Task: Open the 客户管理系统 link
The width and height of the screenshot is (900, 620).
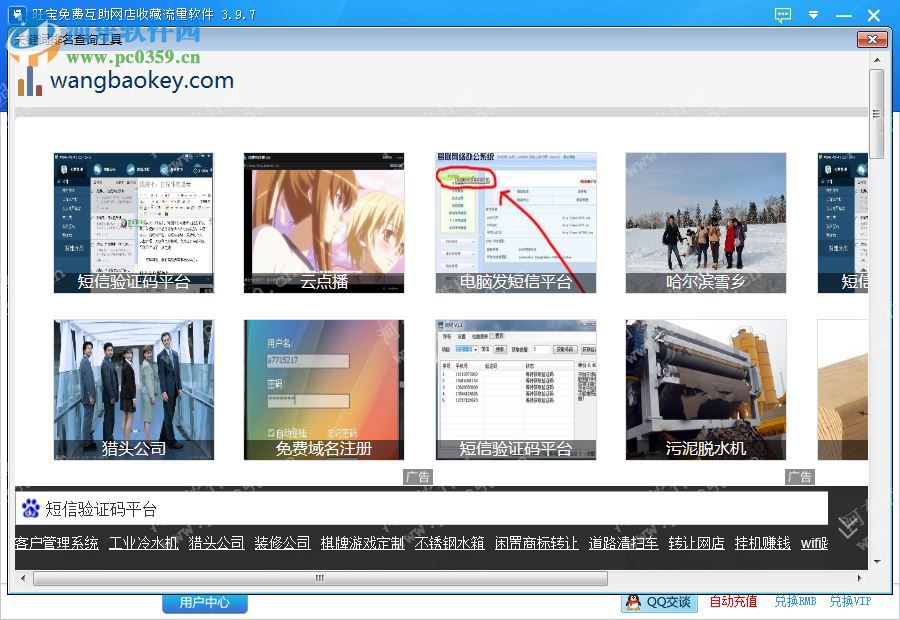Action: [57, 542]
